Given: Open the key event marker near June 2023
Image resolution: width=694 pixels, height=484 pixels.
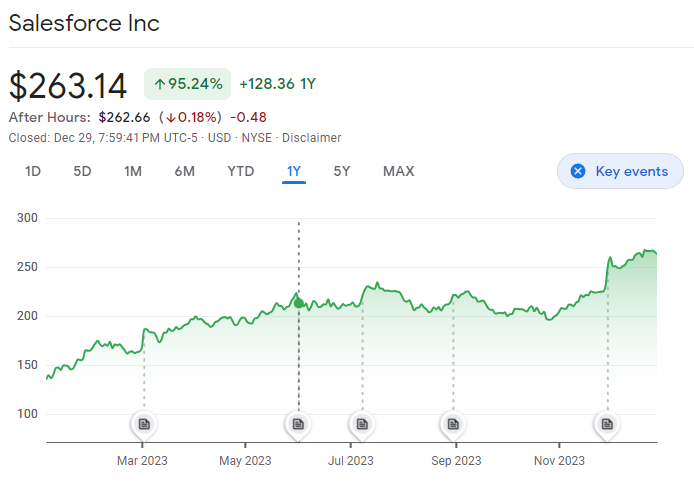Looking at the screenshot, I should click(x=298, y=424).
